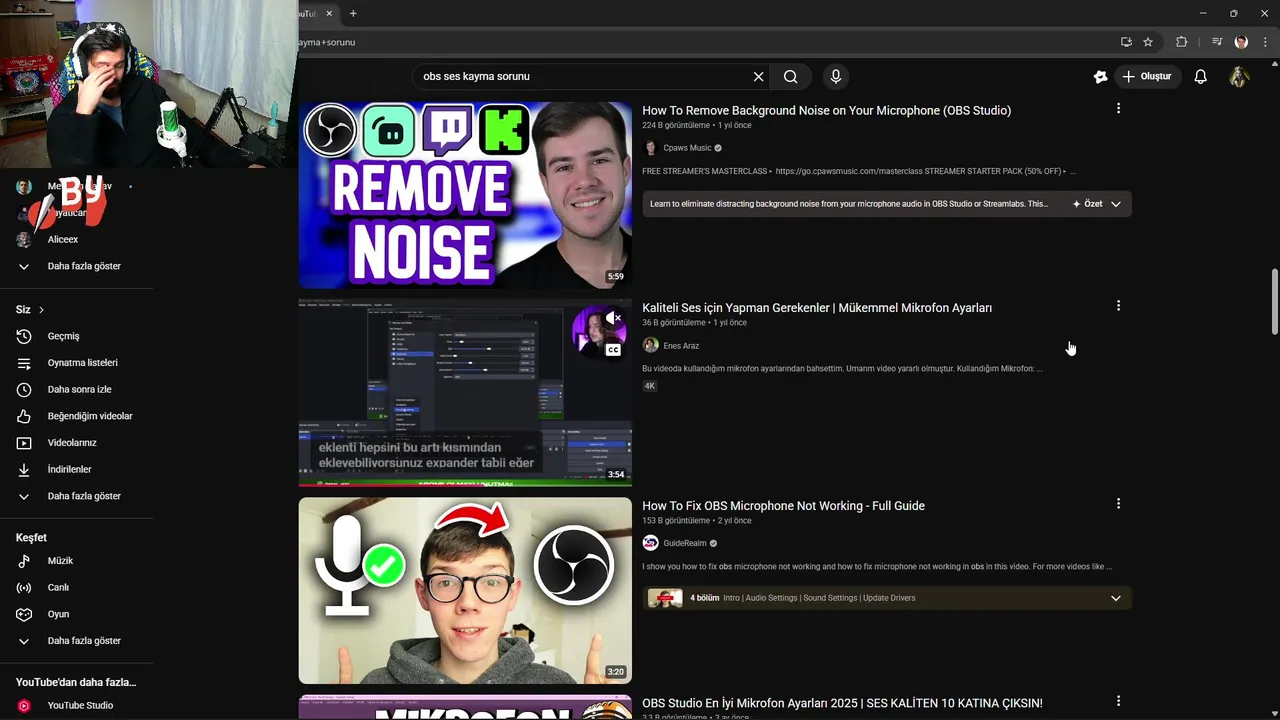Click the Oluştur create button
This screenshot has height=720, width=1280.
(1147, 77)
